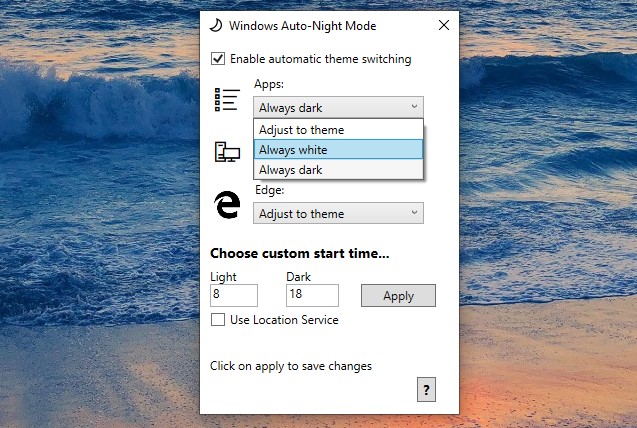This screenshot has width=637, height=428.
Task: Click the Edge: label
Action: 270,190
